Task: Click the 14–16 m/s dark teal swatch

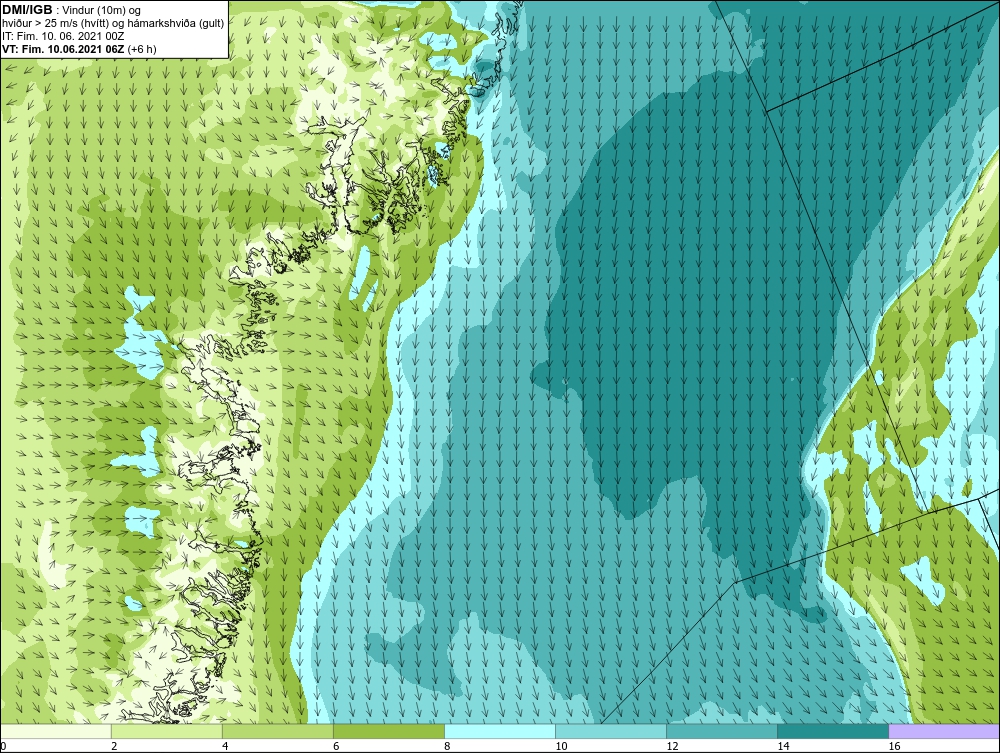Action: pos(833,731)
